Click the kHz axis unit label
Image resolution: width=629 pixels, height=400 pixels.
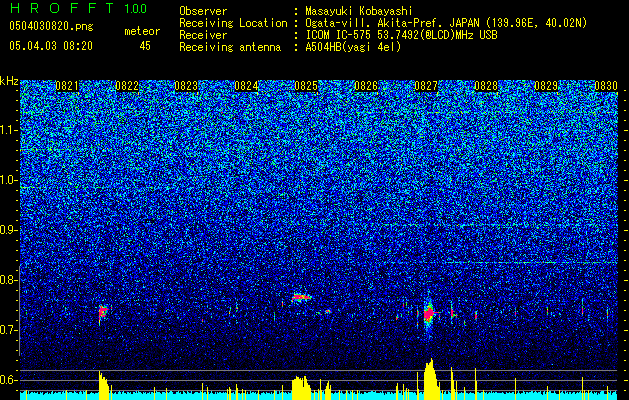(9, 81)
